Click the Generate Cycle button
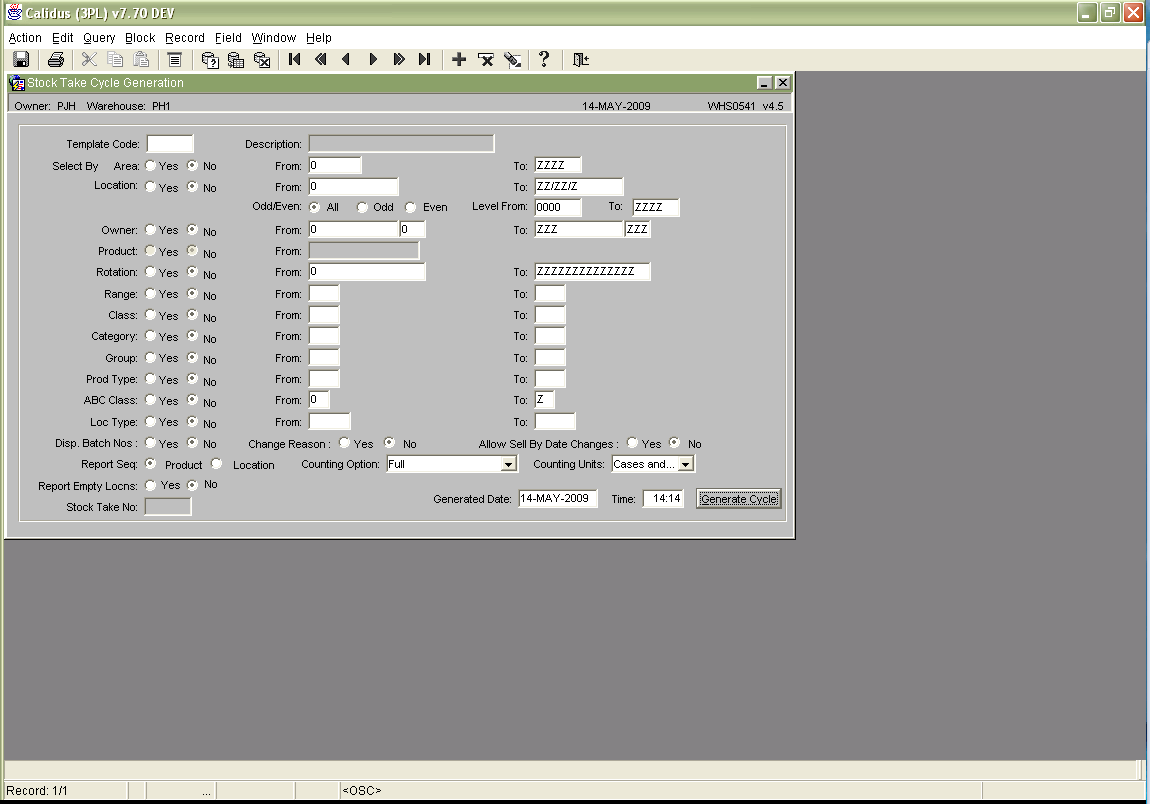The image size is (1150, 804). pyautogui.click(x=739, y=499)
